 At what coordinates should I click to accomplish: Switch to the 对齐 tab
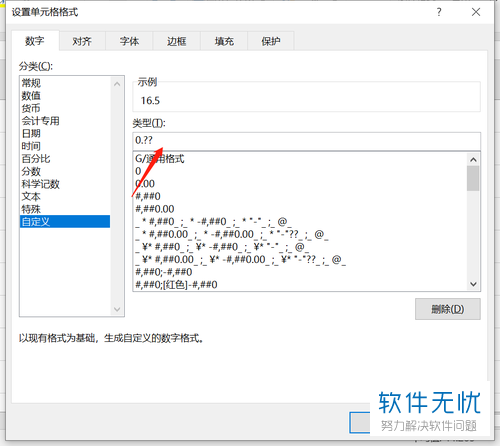pyautogui.click(x=82, y=41)
